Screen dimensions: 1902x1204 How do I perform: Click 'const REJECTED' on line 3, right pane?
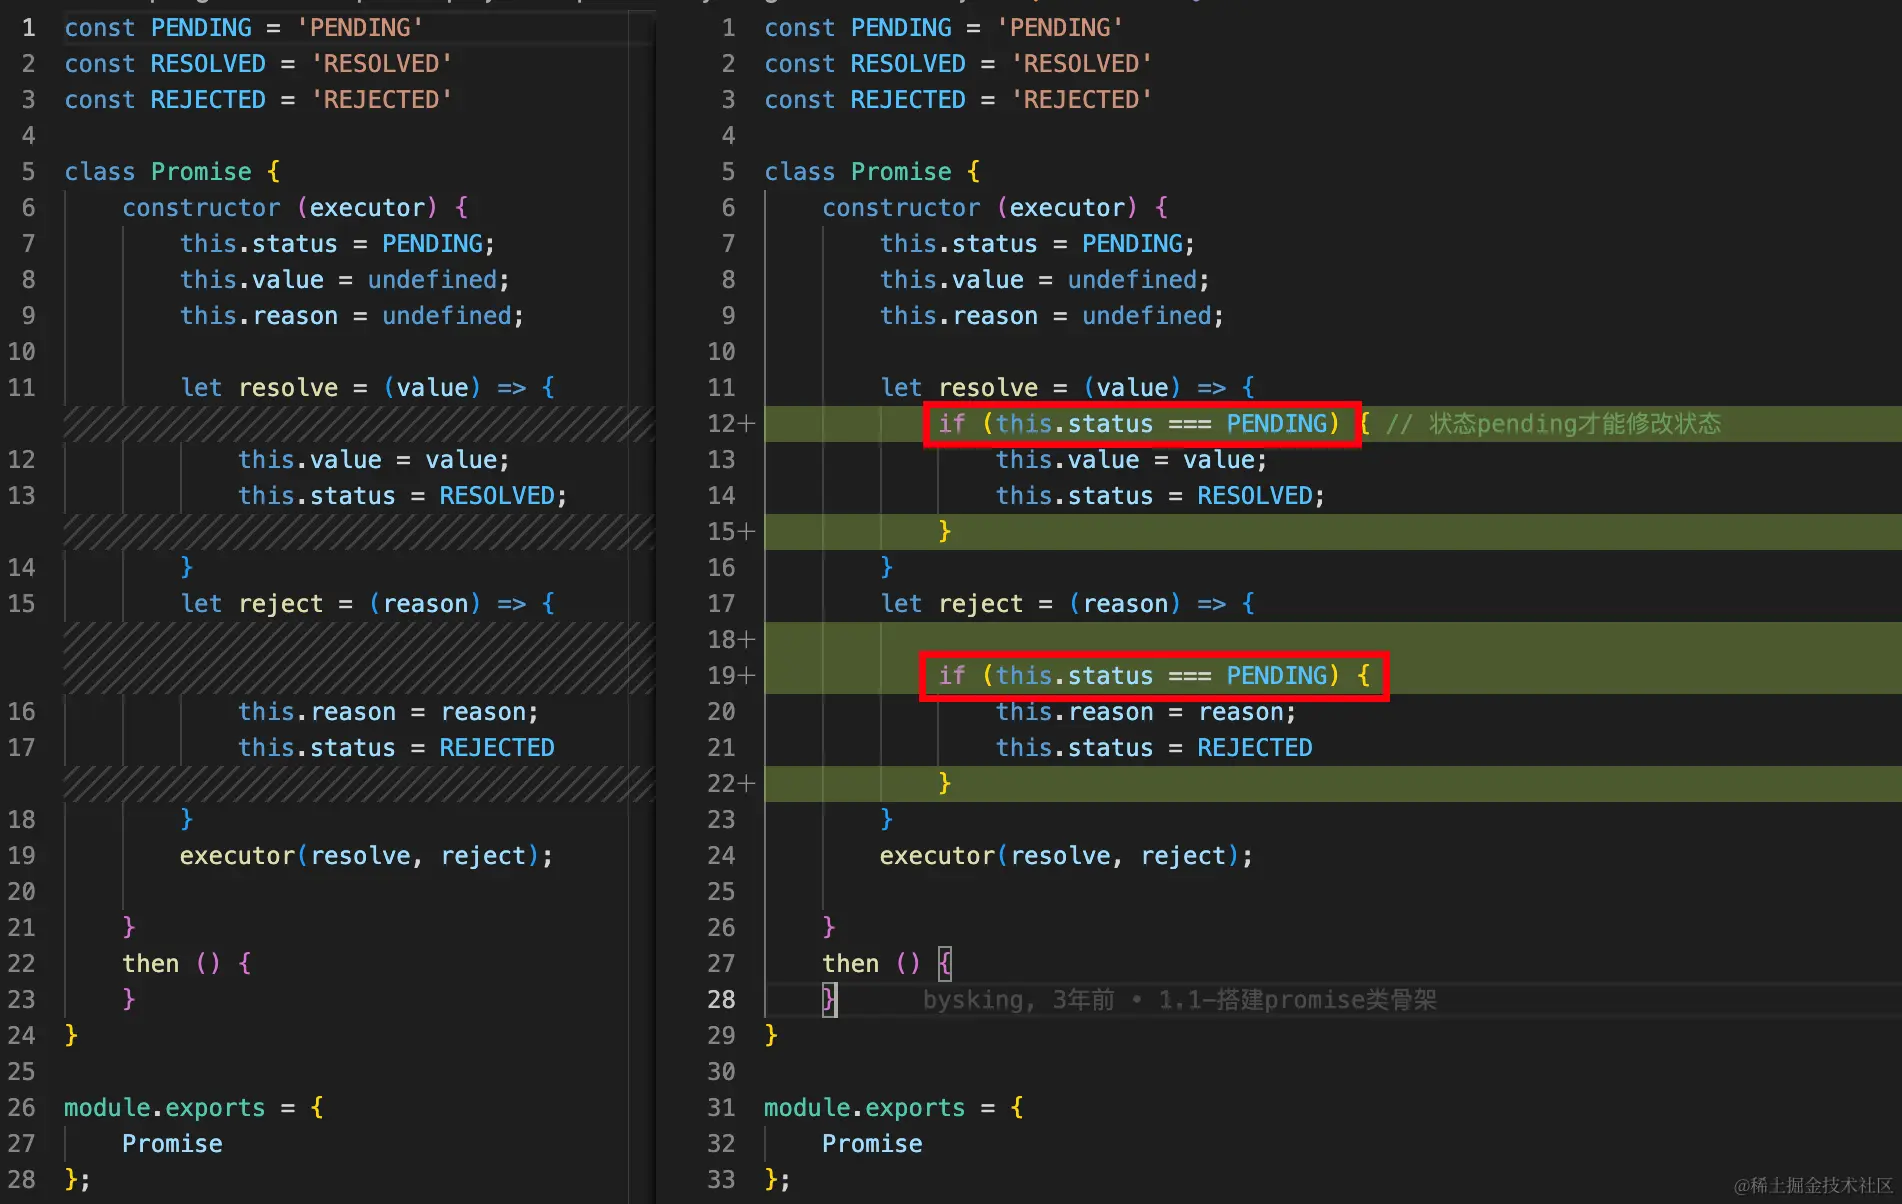click(x=865, y=100)
